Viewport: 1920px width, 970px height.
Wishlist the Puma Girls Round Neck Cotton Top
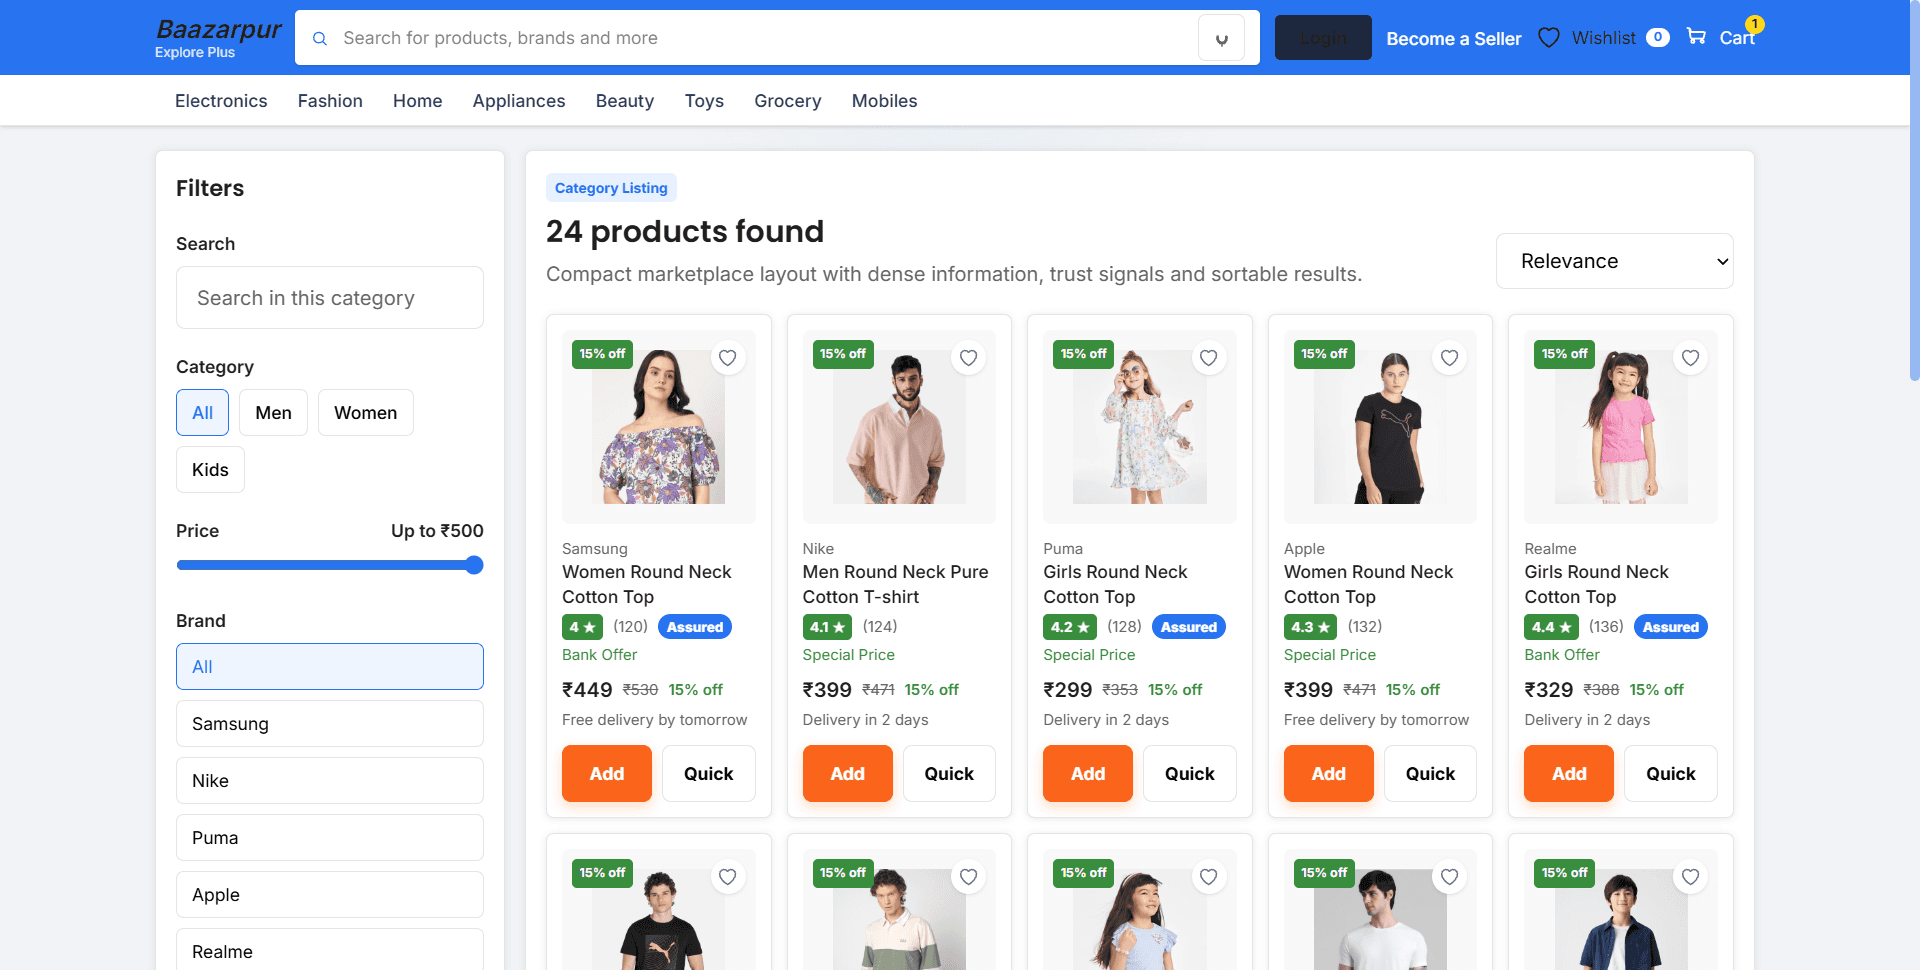click(x=1208, y=358)
